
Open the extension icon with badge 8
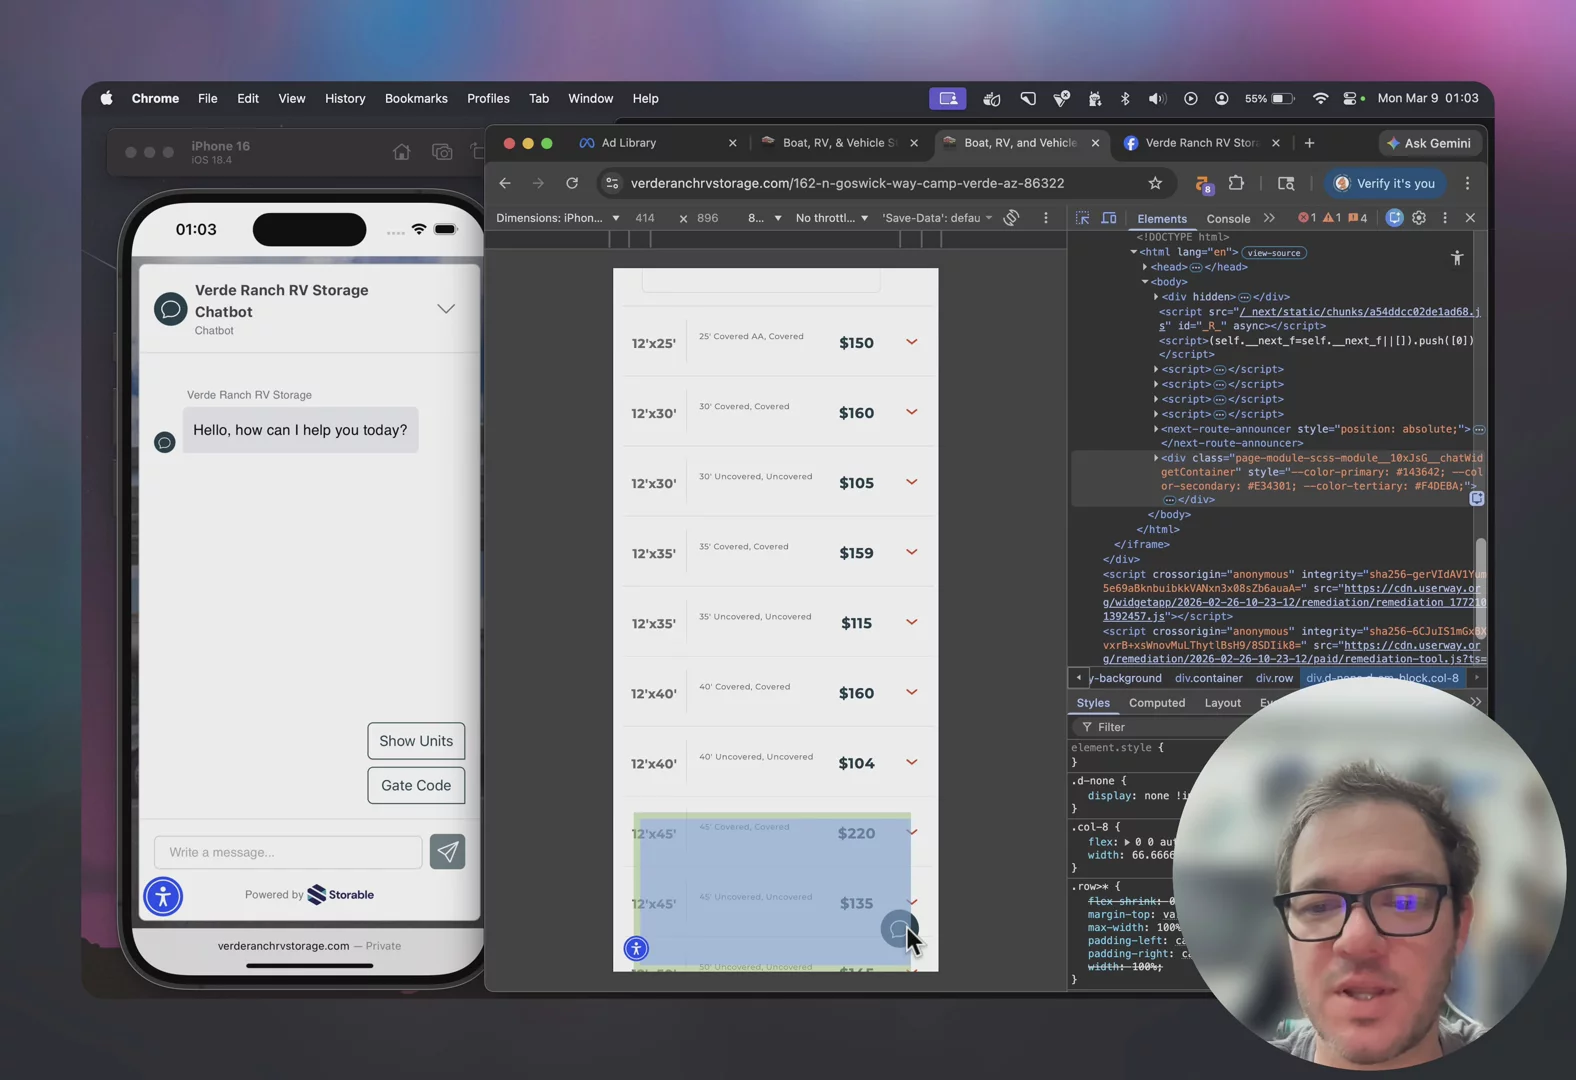pyautogui.click(x=1204, y=184)
